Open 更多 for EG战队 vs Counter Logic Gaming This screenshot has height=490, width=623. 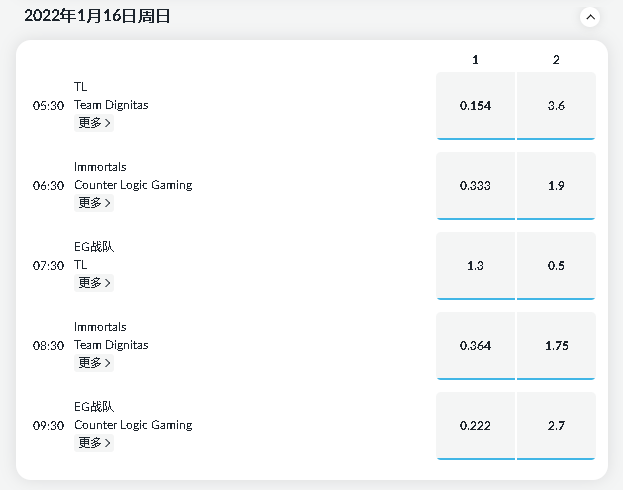click(94, 443)
